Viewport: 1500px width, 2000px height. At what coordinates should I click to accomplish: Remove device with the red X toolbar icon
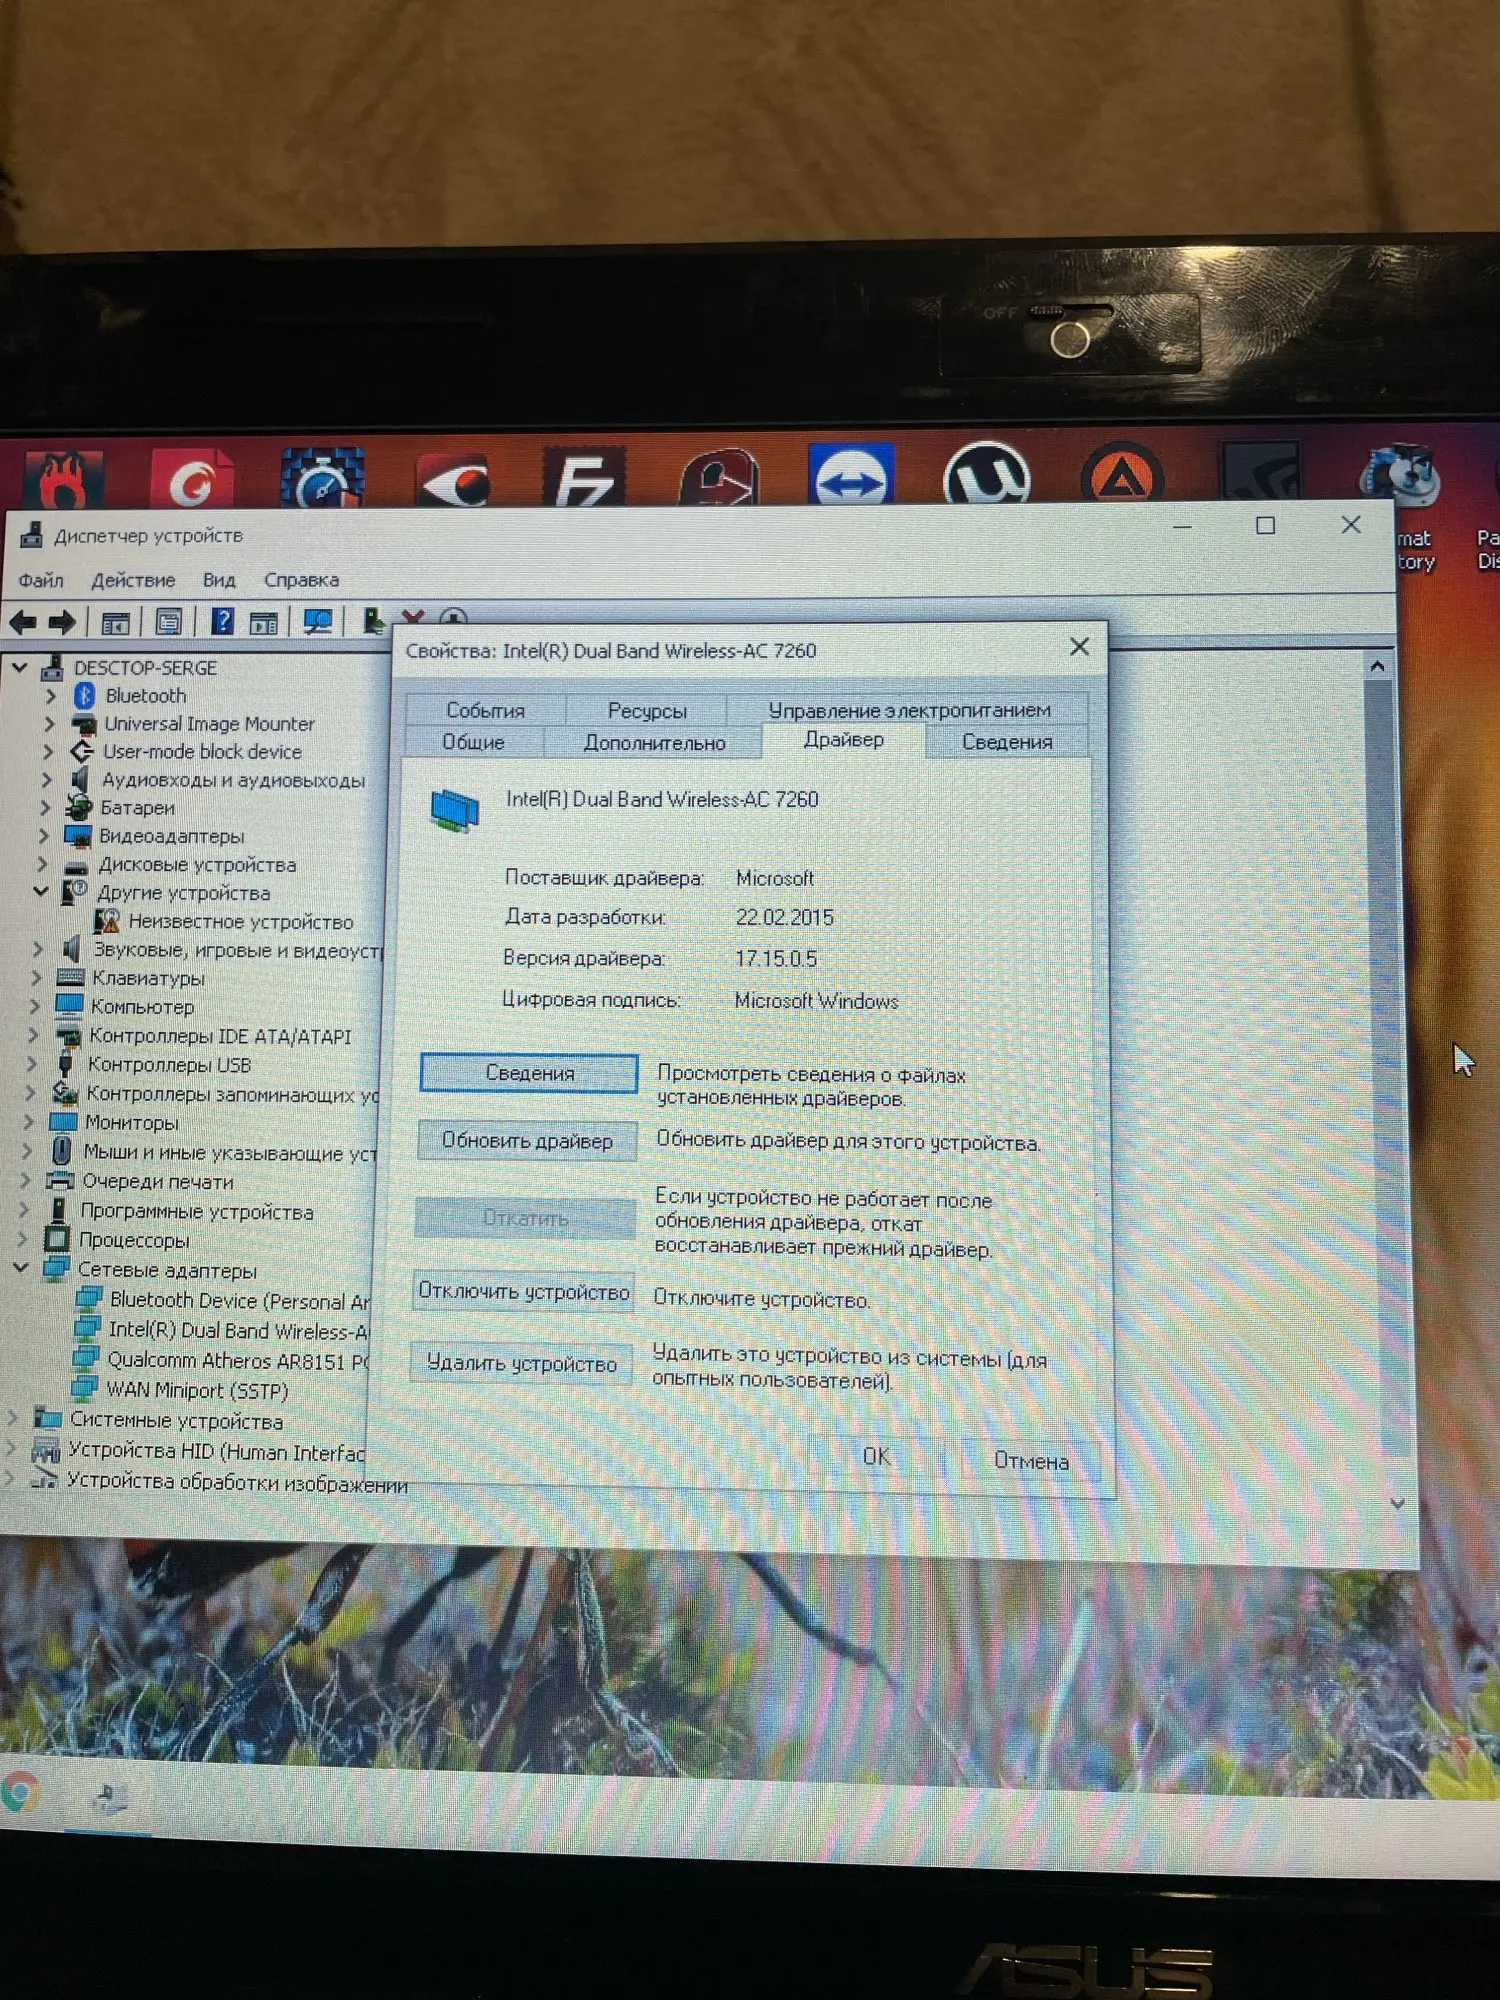[412, 619]
